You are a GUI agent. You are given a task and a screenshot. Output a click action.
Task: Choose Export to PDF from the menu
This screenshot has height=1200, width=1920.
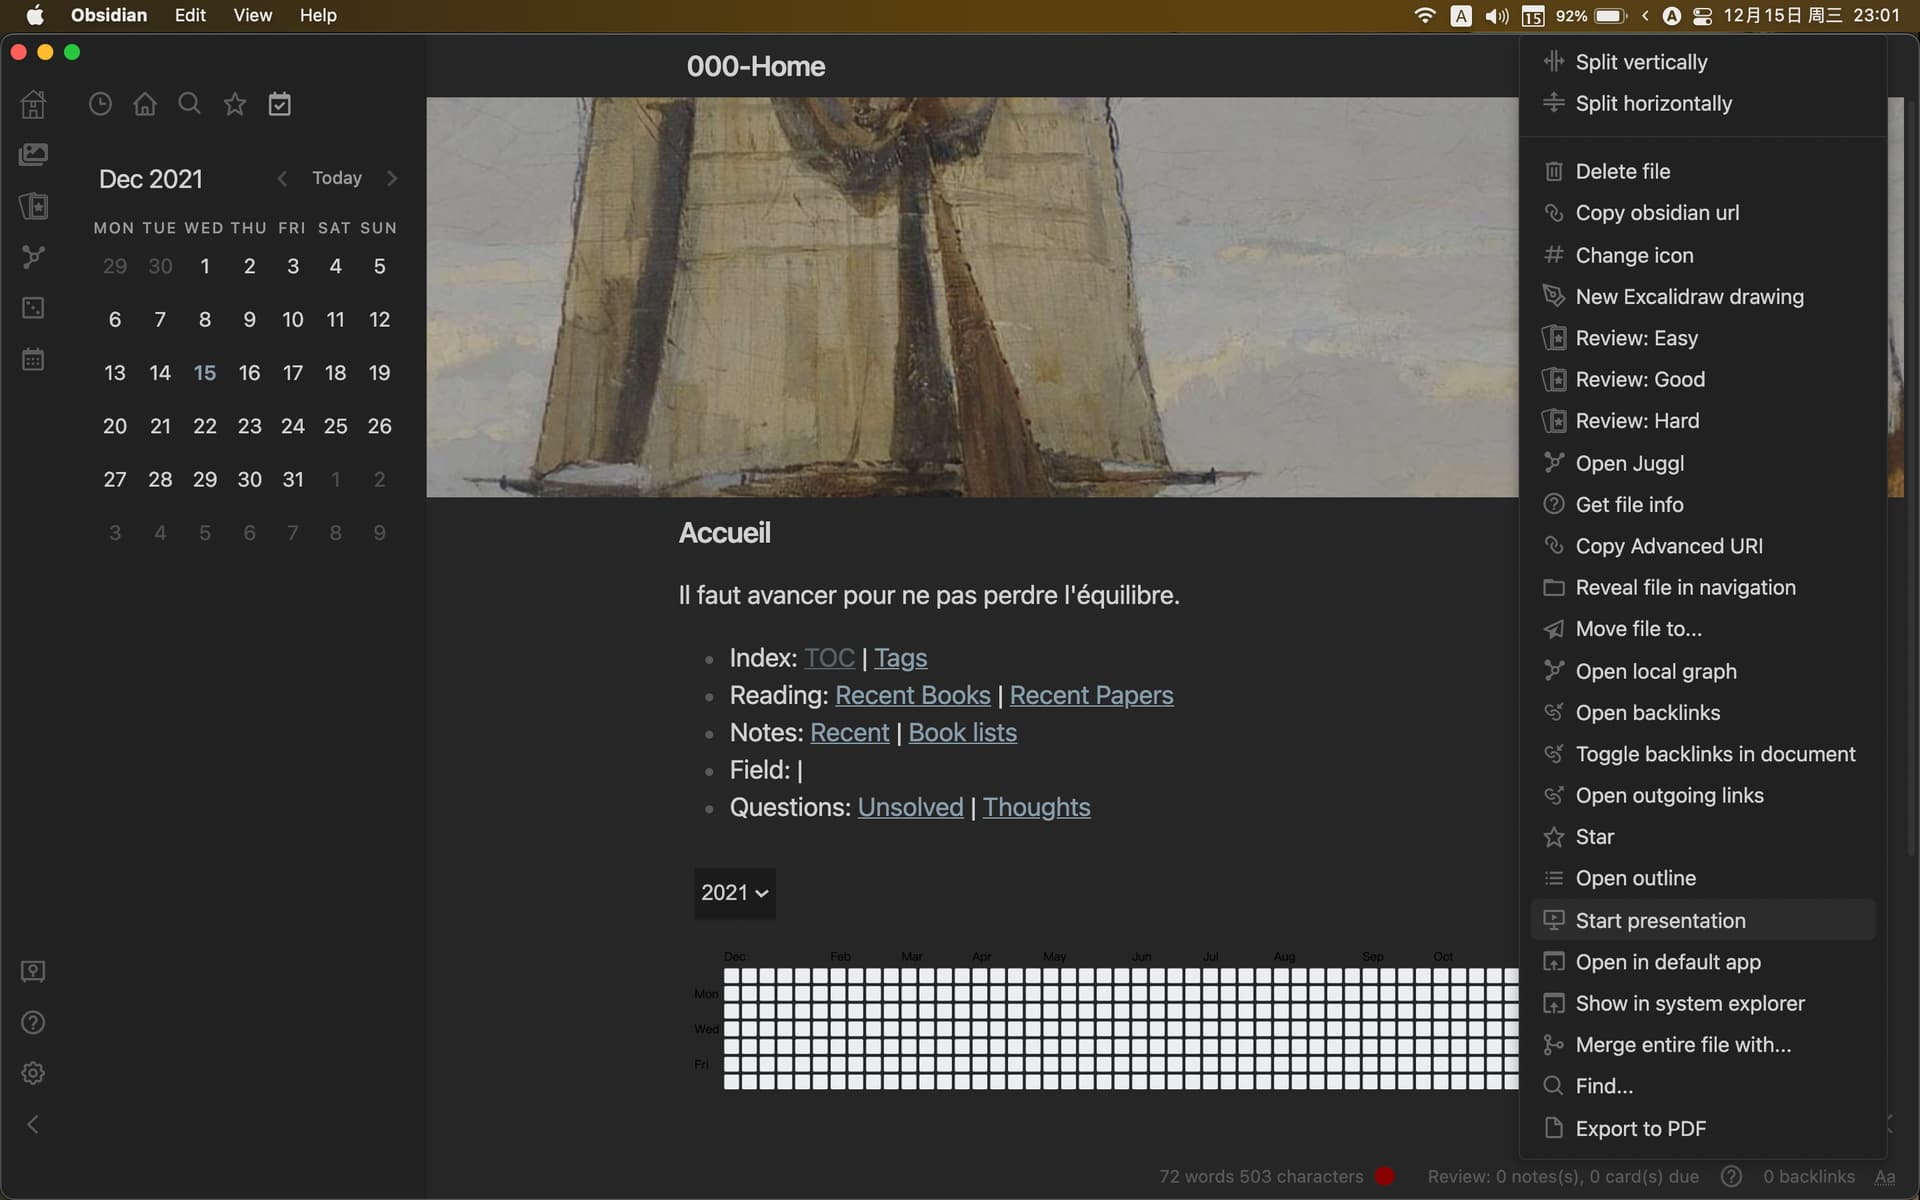click(1640, 1128)
